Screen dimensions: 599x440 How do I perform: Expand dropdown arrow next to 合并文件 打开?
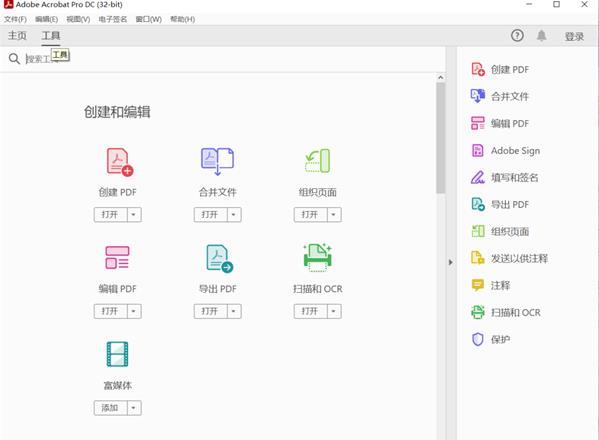[234, 215]
